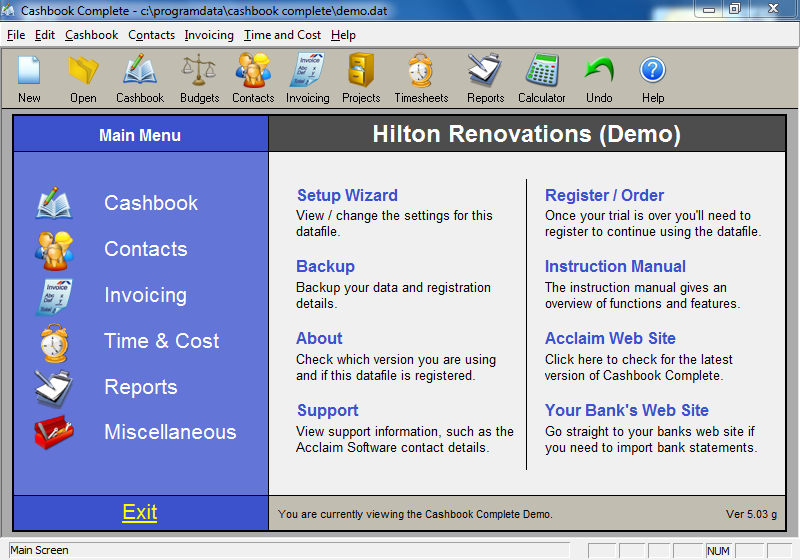Click the Open folder toolbar icon
The image size is (800, 560).
coord(83,71)
